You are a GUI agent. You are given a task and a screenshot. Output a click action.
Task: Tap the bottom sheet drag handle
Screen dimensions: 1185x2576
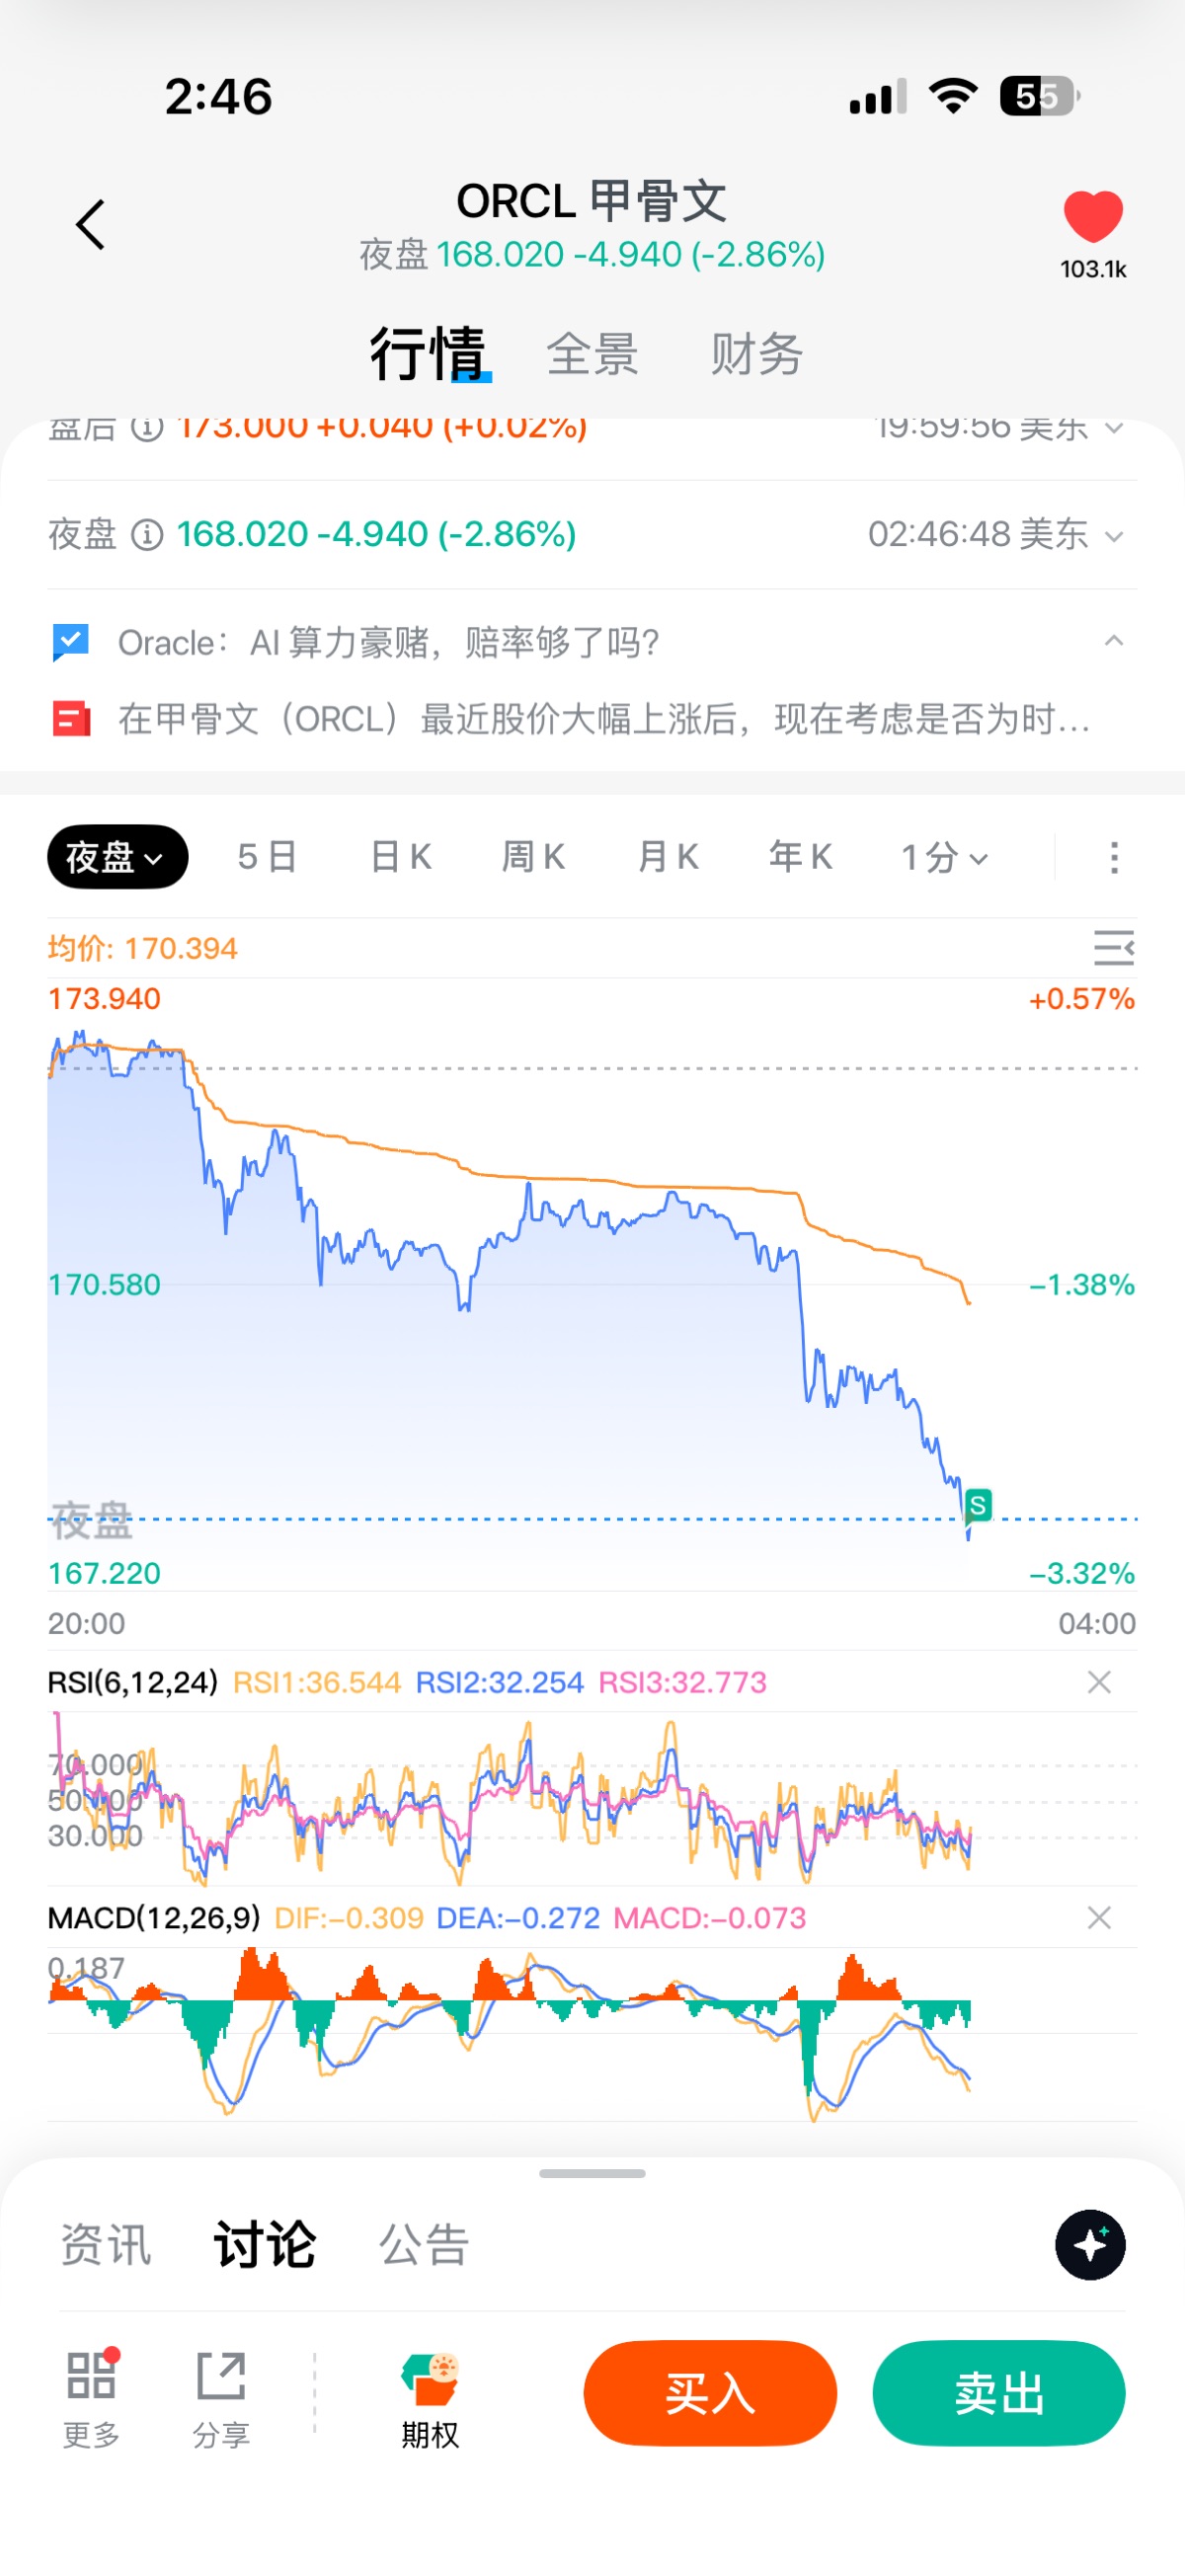592,2173
